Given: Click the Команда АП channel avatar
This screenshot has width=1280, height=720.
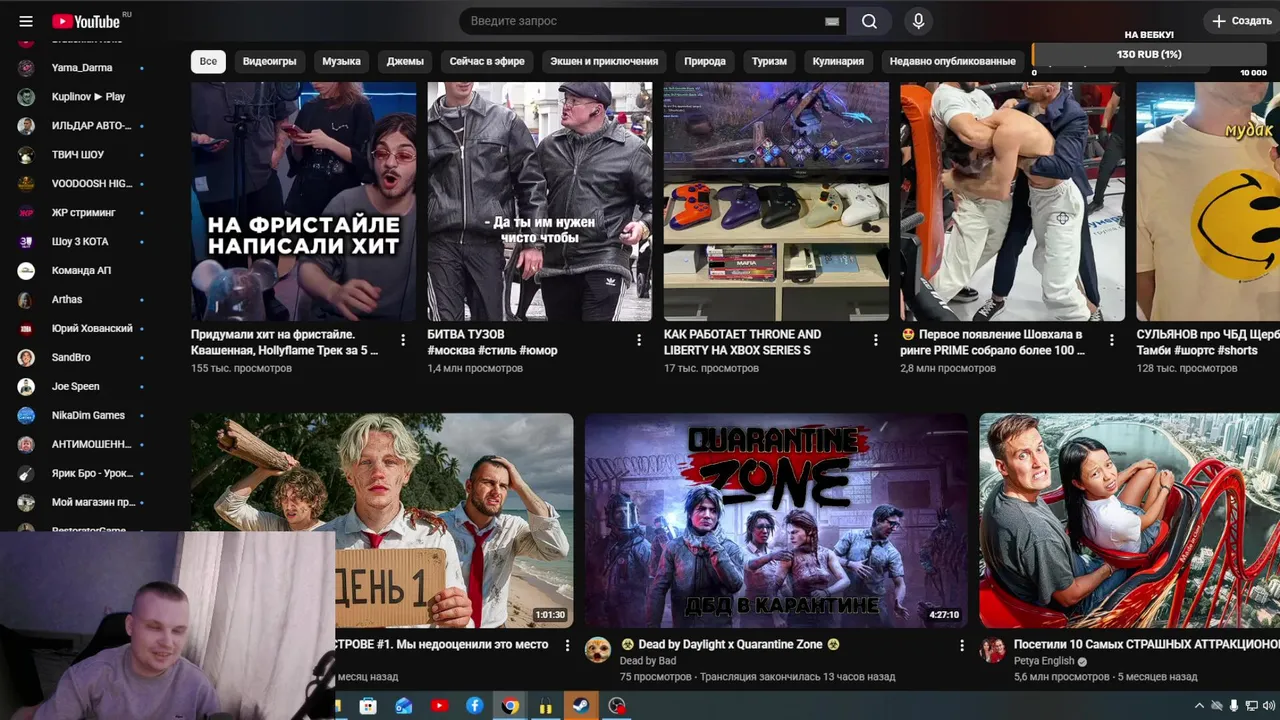Looking at the screenshot, I should click(x=27, y=271).
